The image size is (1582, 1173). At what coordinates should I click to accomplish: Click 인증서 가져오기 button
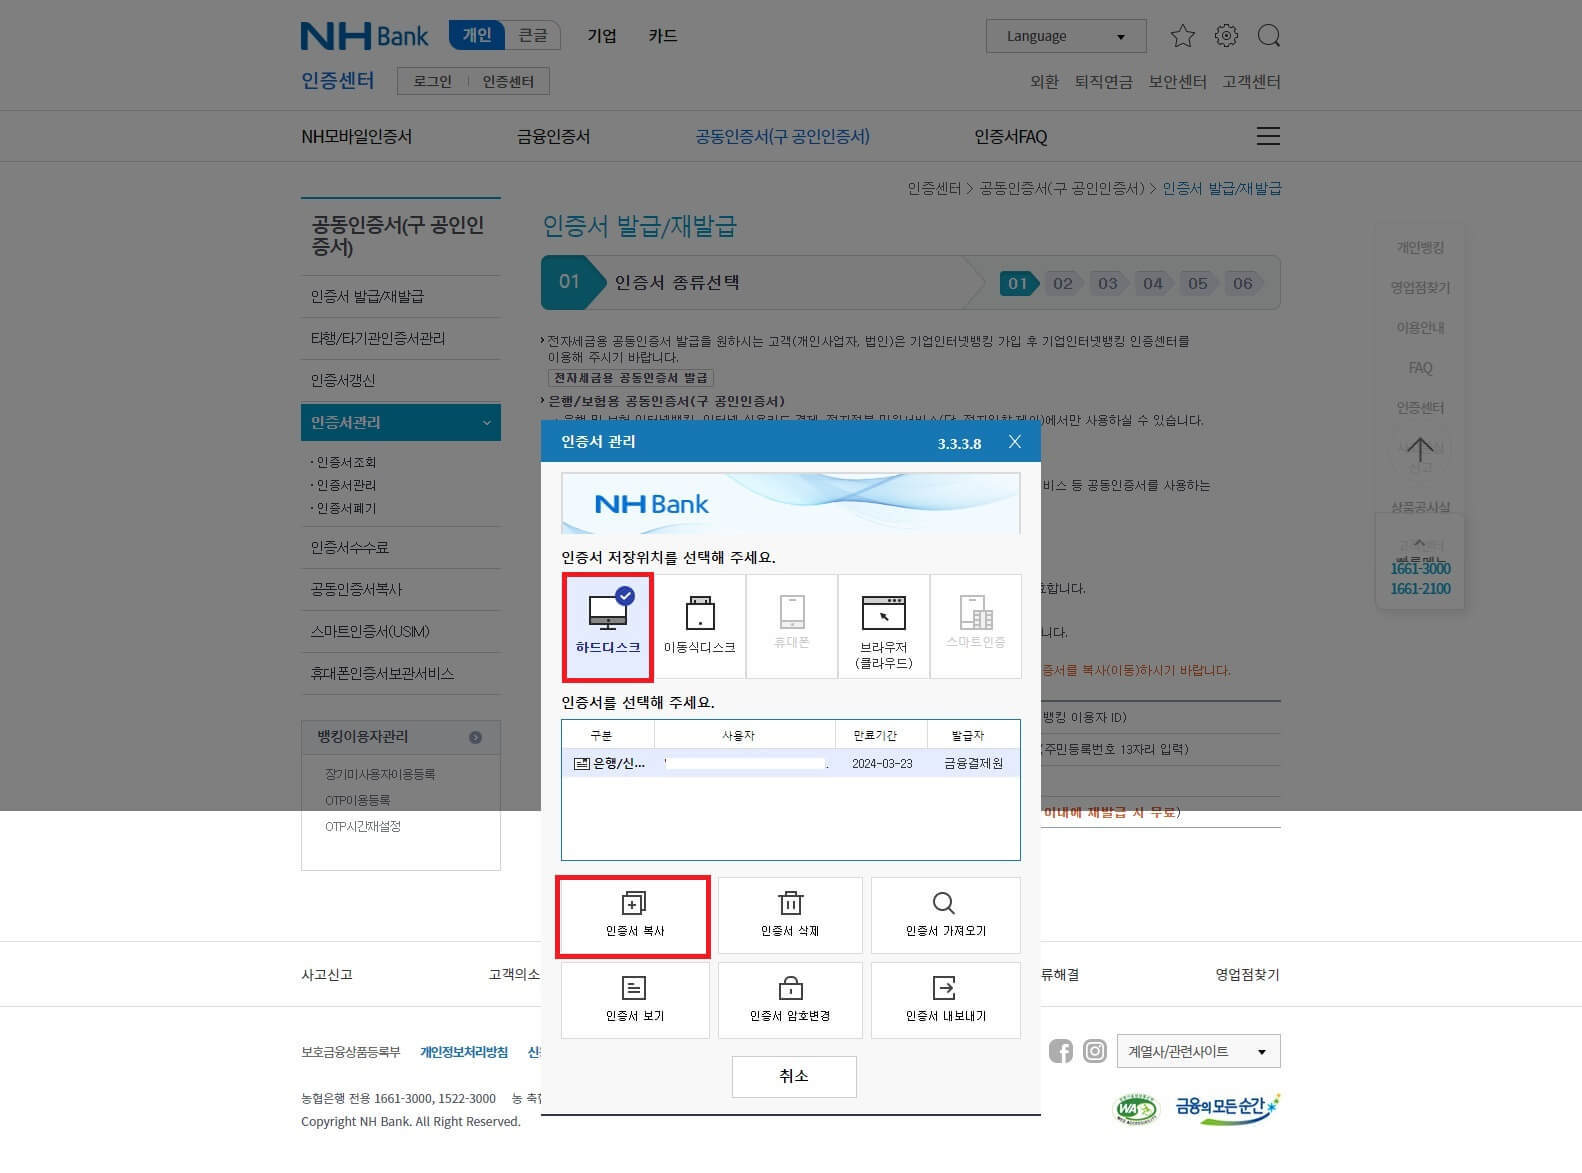(x=946, y=915)
